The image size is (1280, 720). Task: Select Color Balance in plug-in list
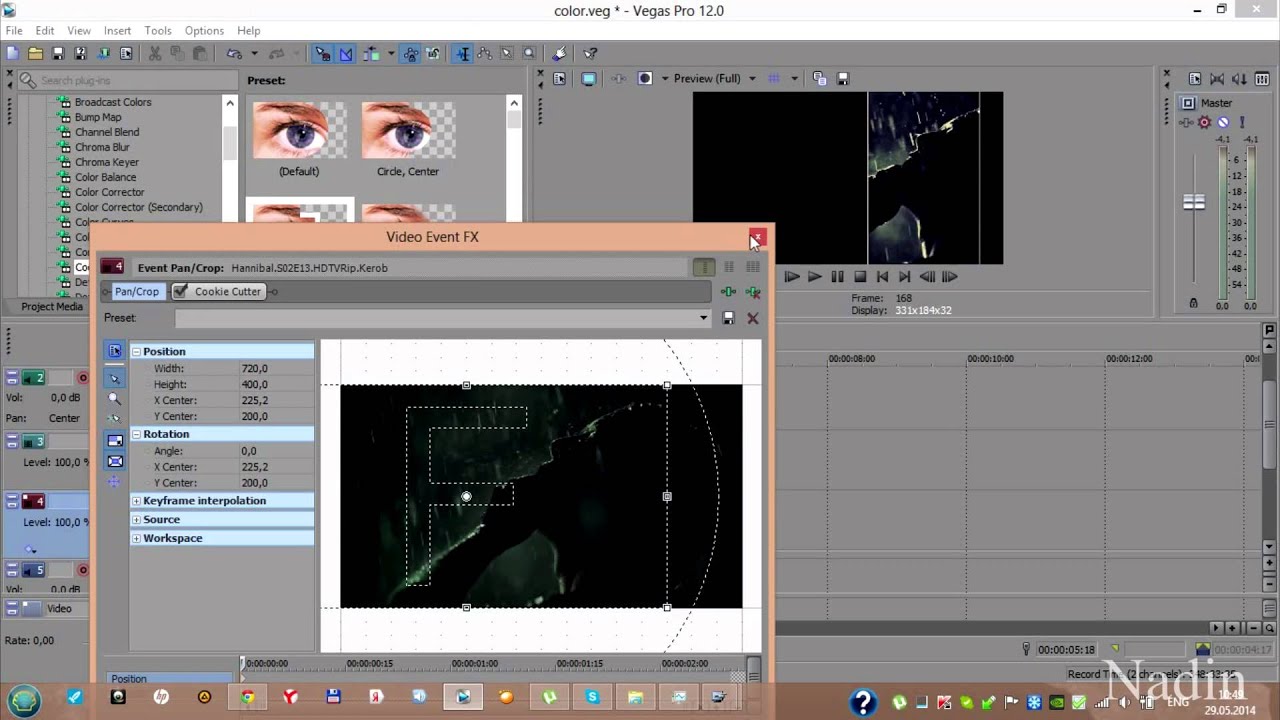click(105, 177)
